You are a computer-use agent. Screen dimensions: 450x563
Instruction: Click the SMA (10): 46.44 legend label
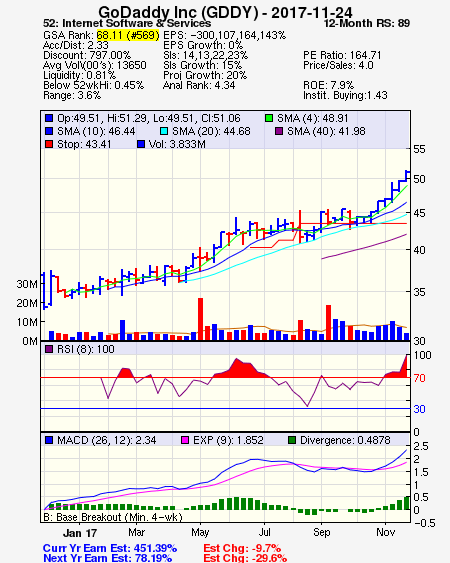point(96,131)
